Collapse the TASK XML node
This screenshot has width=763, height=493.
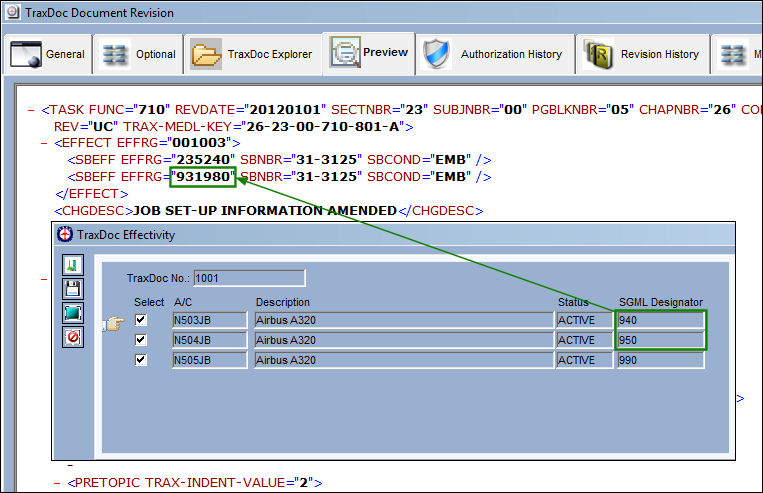tap(31, 110)
